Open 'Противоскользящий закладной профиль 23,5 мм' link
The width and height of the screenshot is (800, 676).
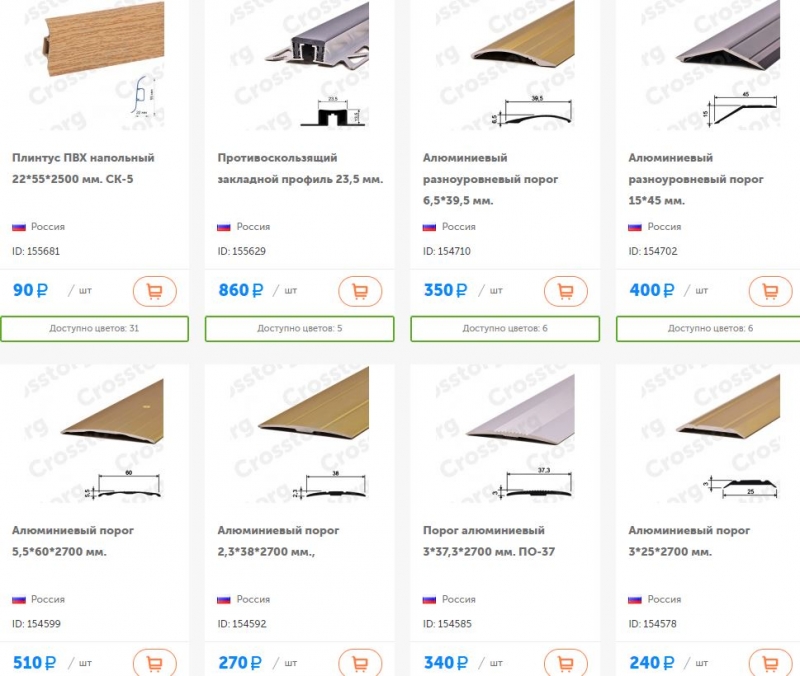point(300,168)
